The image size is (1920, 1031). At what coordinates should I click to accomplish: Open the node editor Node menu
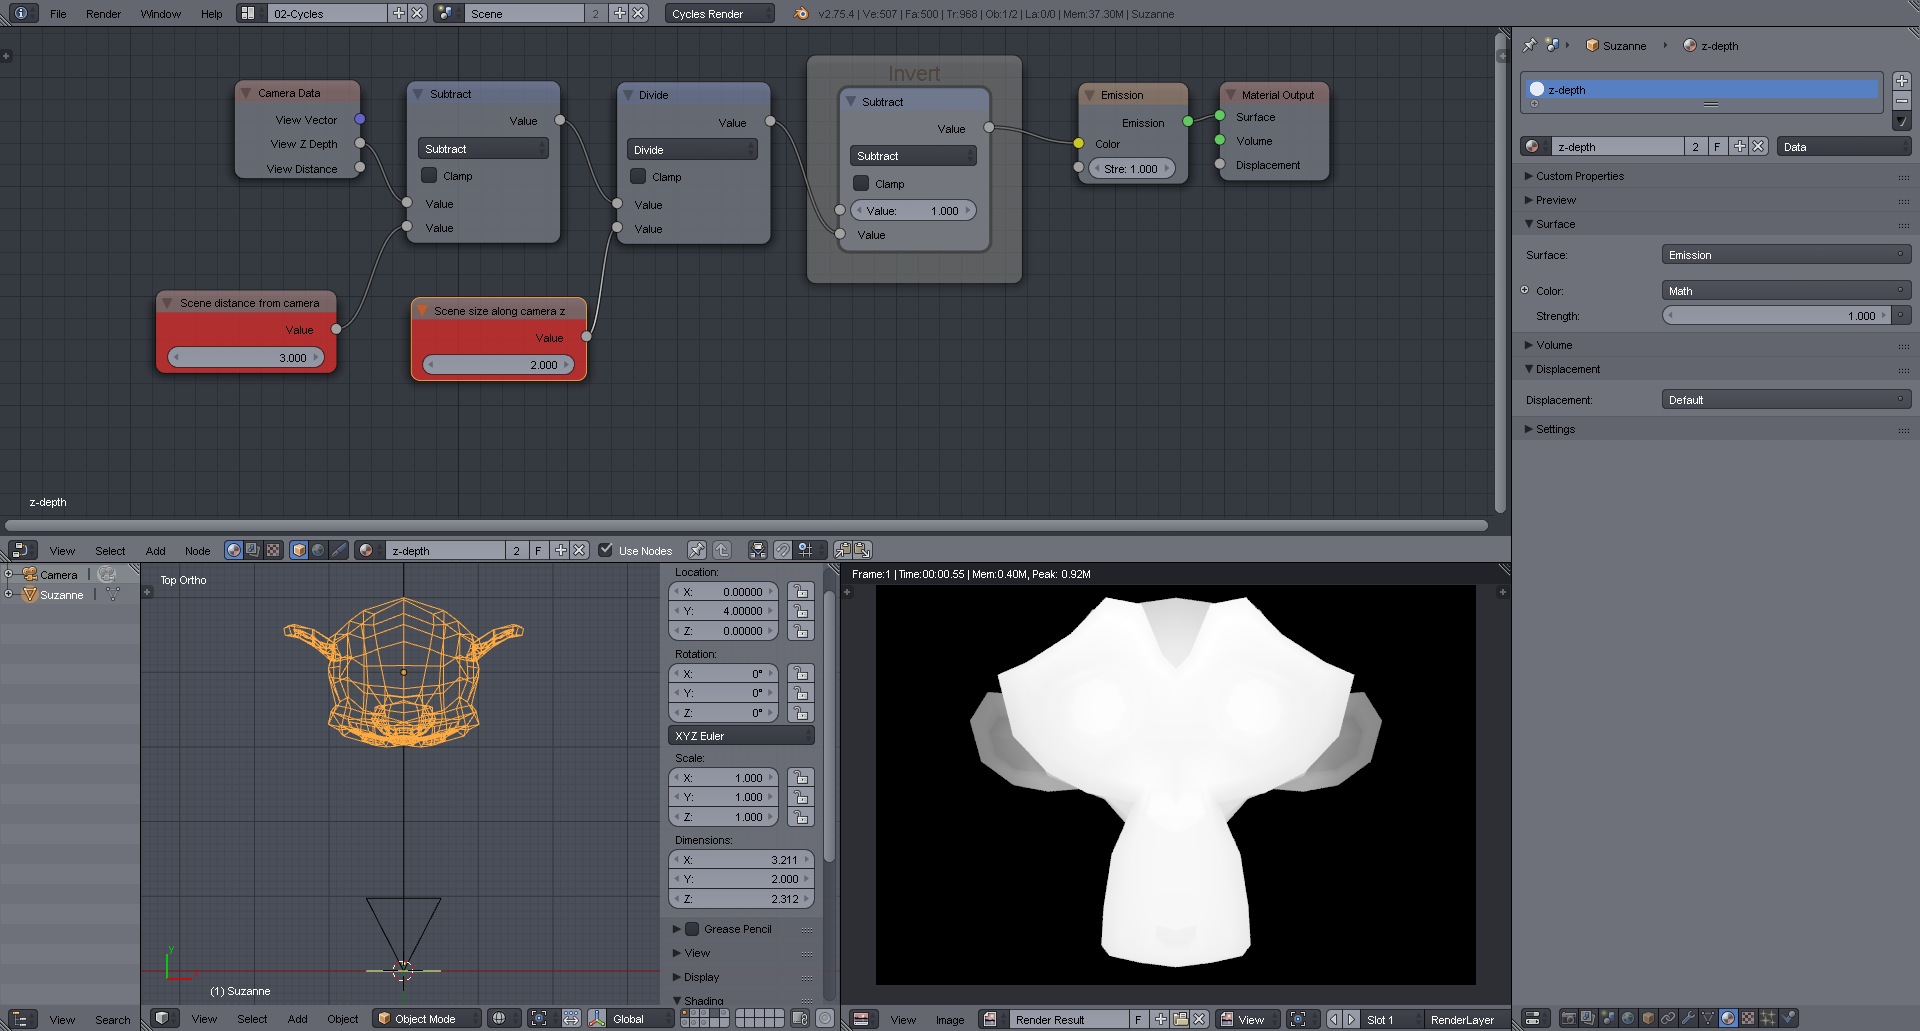(197, 551)
